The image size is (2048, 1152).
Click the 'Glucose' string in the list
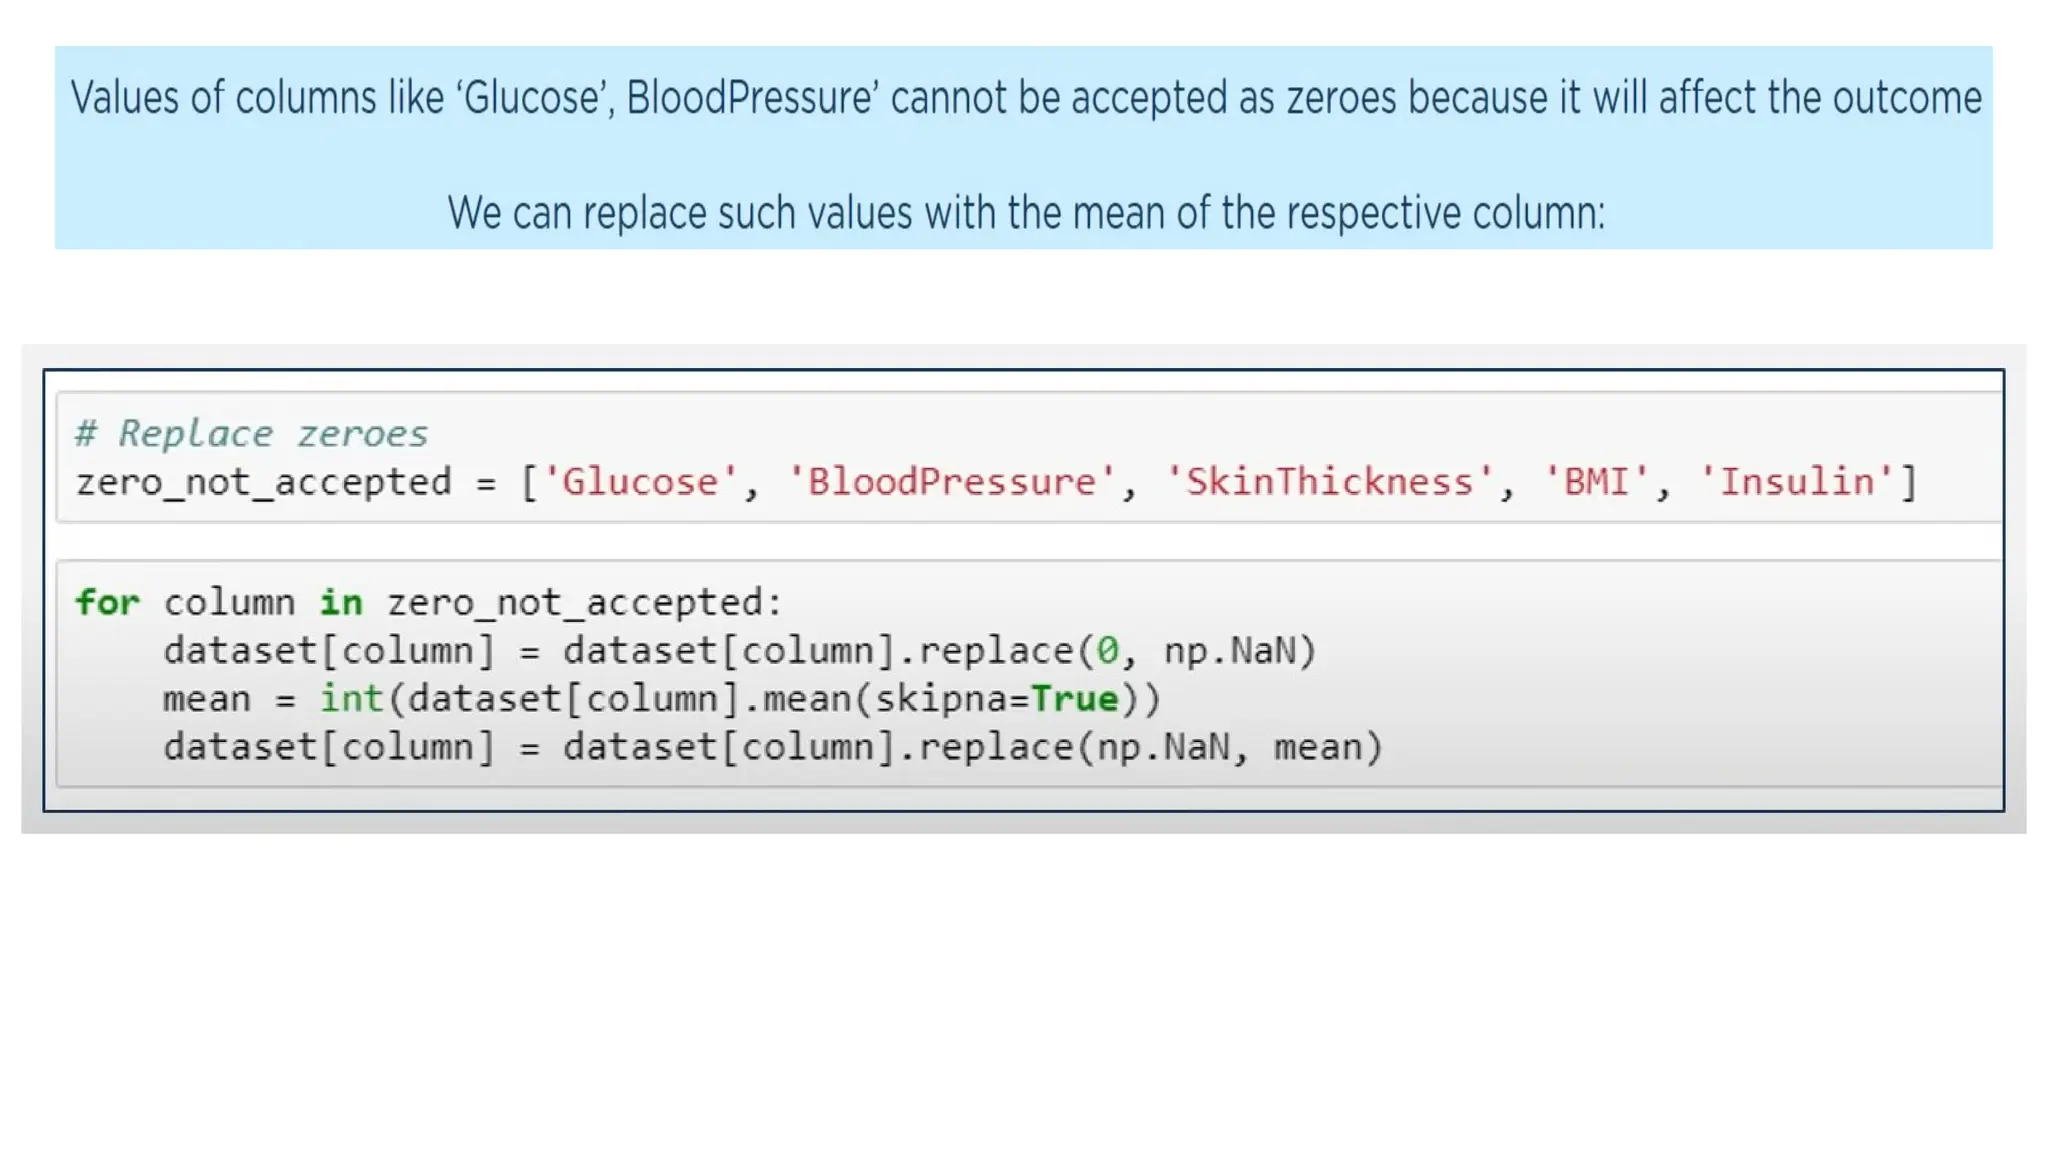click(640, 482)
